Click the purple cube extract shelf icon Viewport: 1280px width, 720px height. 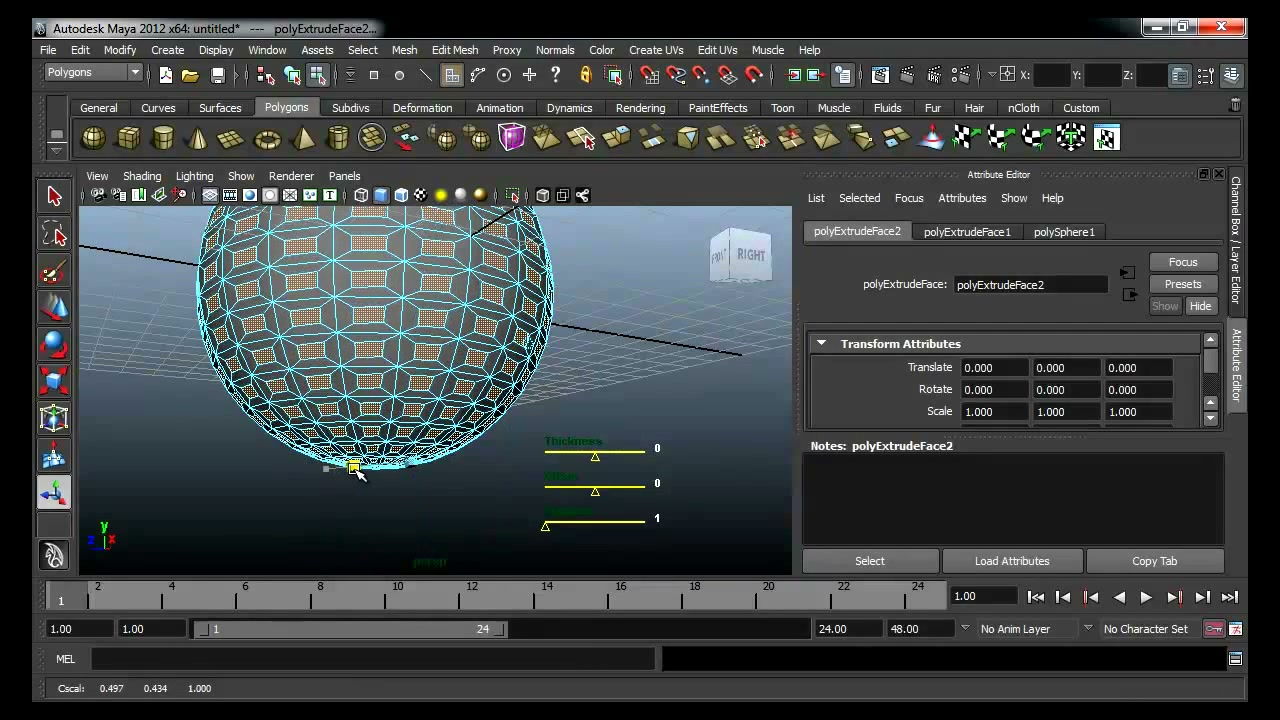[x=511, y=138]
